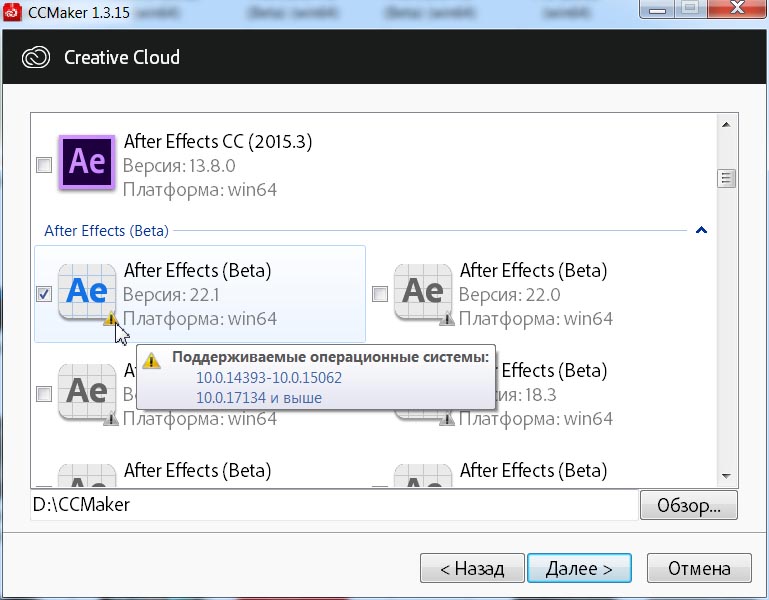Click the Назад back button
769x600 pixels.
(x=472, y=568)
